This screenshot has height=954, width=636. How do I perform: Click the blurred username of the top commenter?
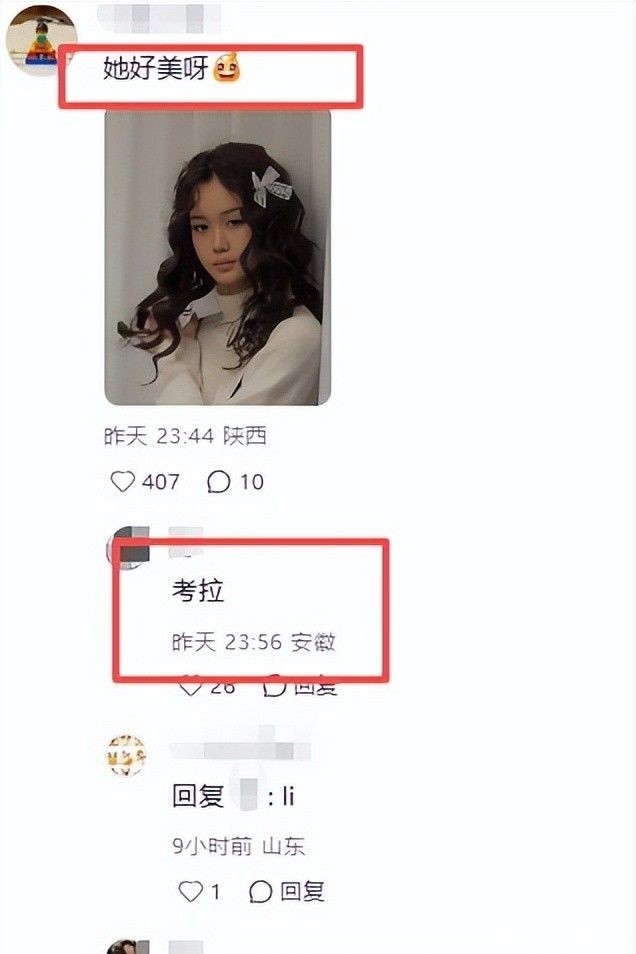[x=159, y=18]
